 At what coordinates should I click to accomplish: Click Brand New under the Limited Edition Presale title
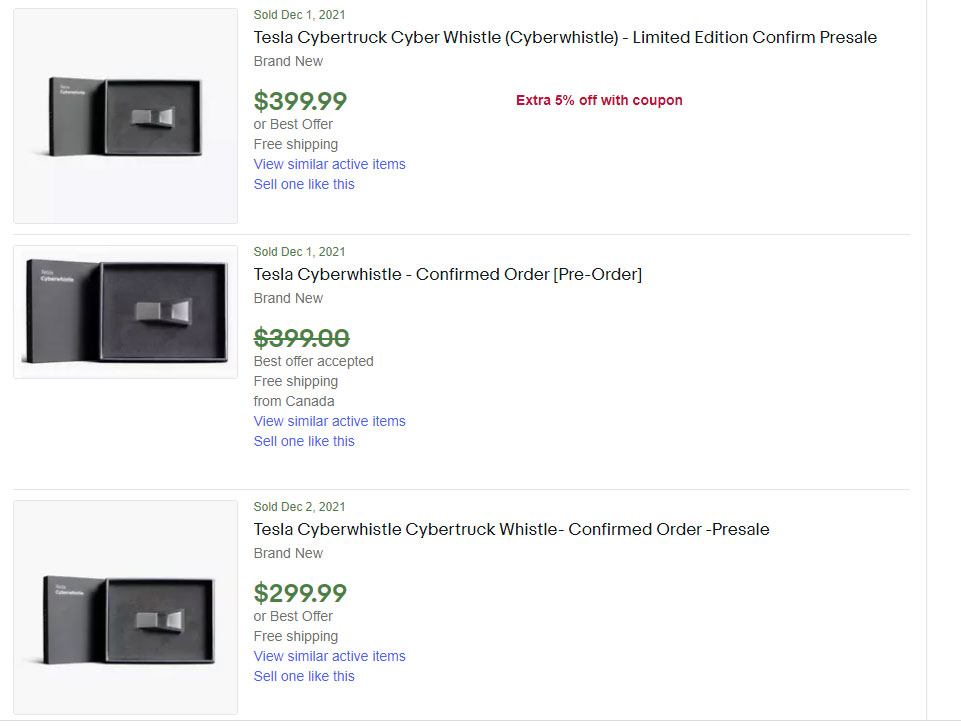point(288,61)
